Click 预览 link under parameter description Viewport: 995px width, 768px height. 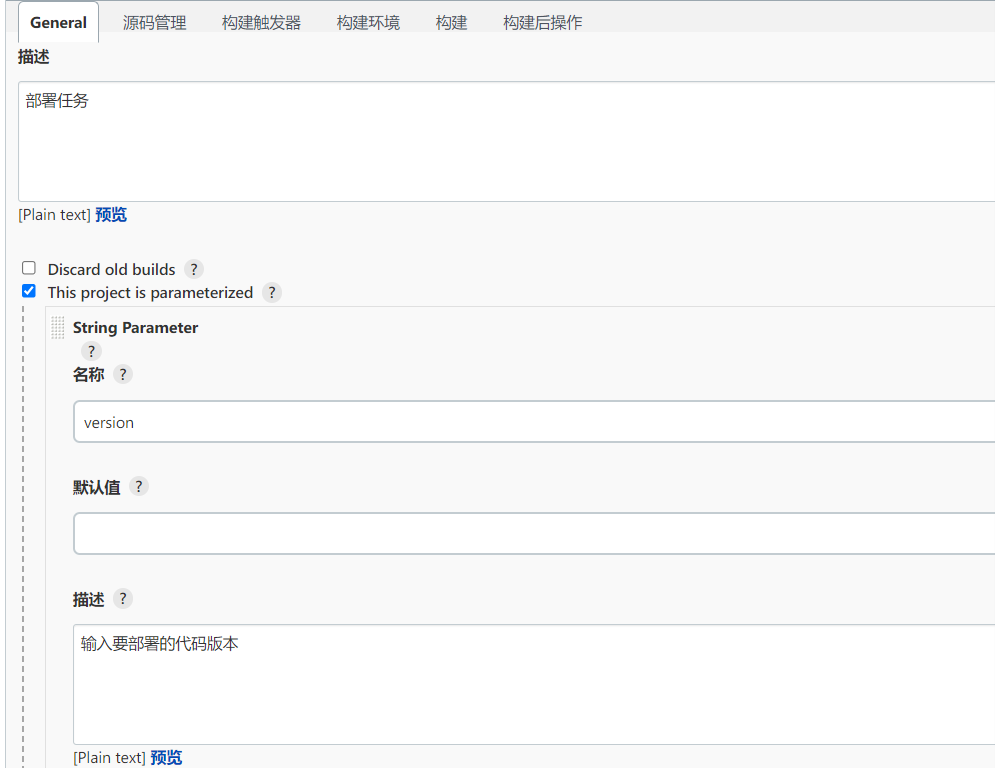pos(166,758)
